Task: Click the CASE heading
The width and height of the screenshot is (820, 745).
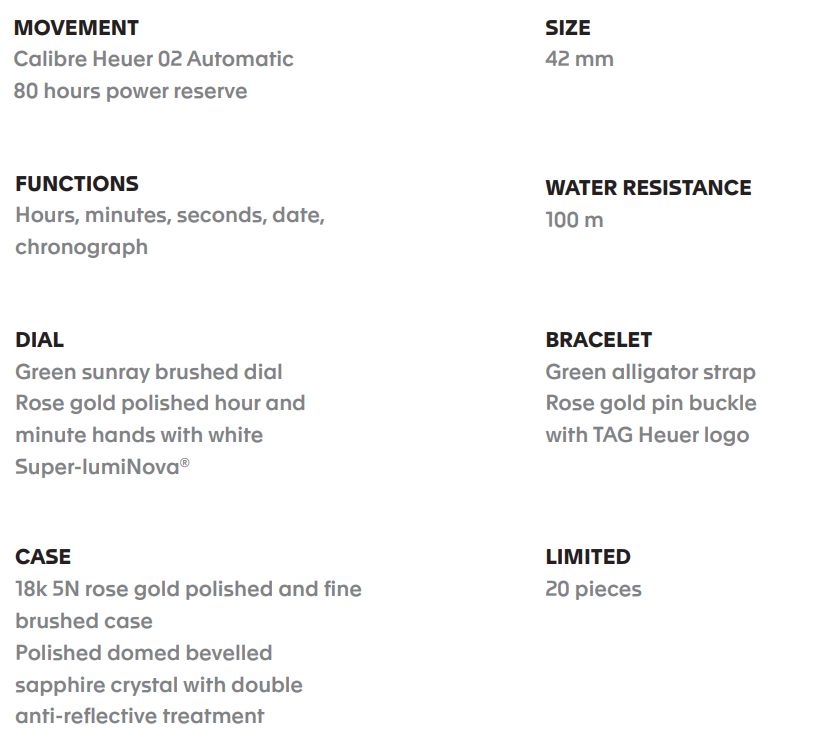Action: (x=43, y=557)
